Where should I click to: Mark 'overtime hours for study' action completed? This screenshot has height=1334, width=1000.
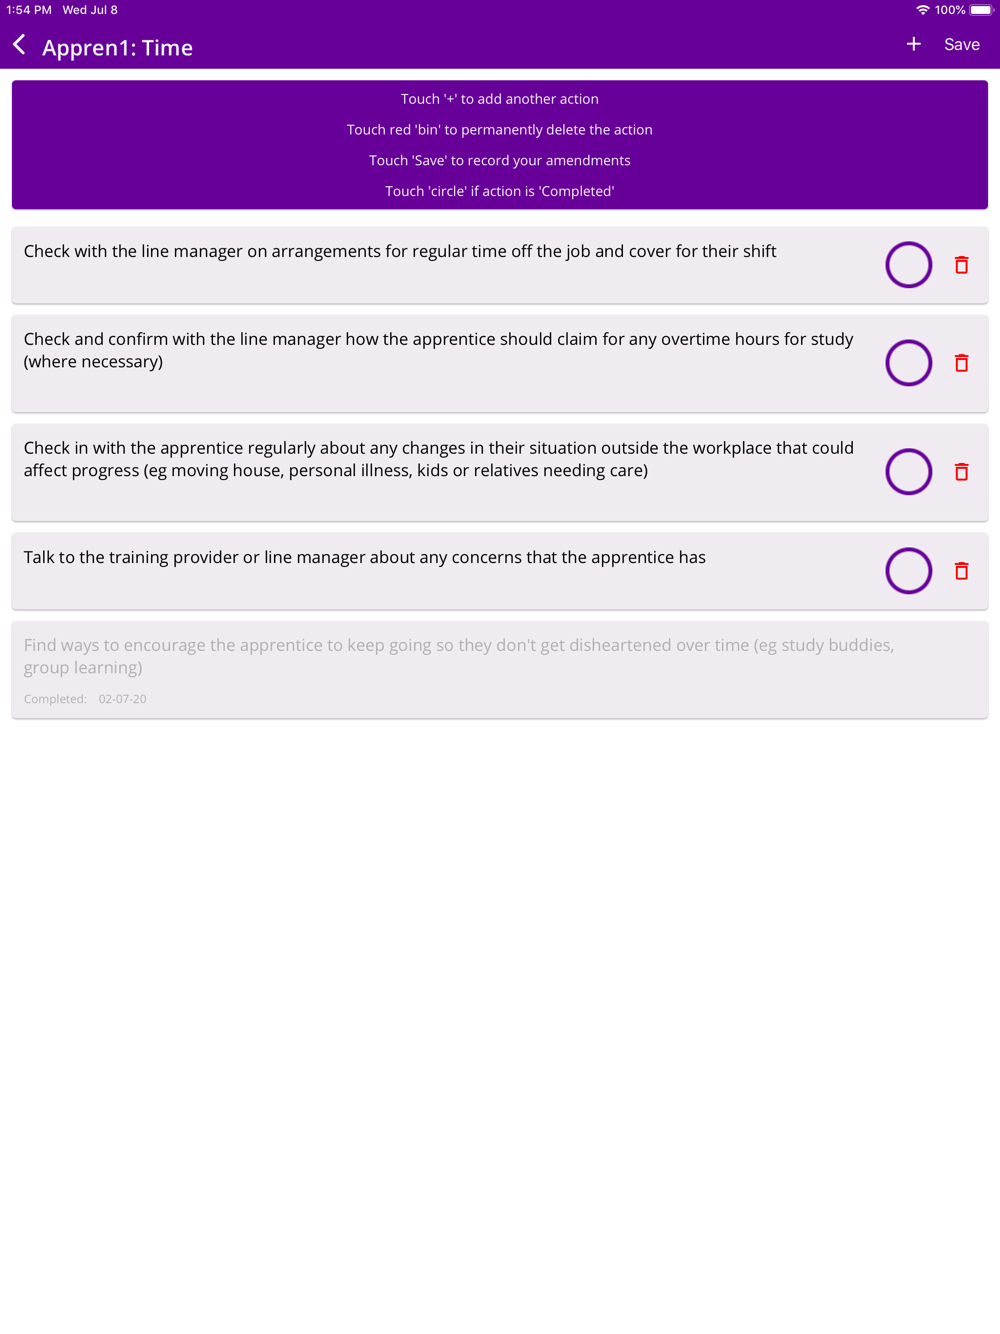(x=908, y=363)
